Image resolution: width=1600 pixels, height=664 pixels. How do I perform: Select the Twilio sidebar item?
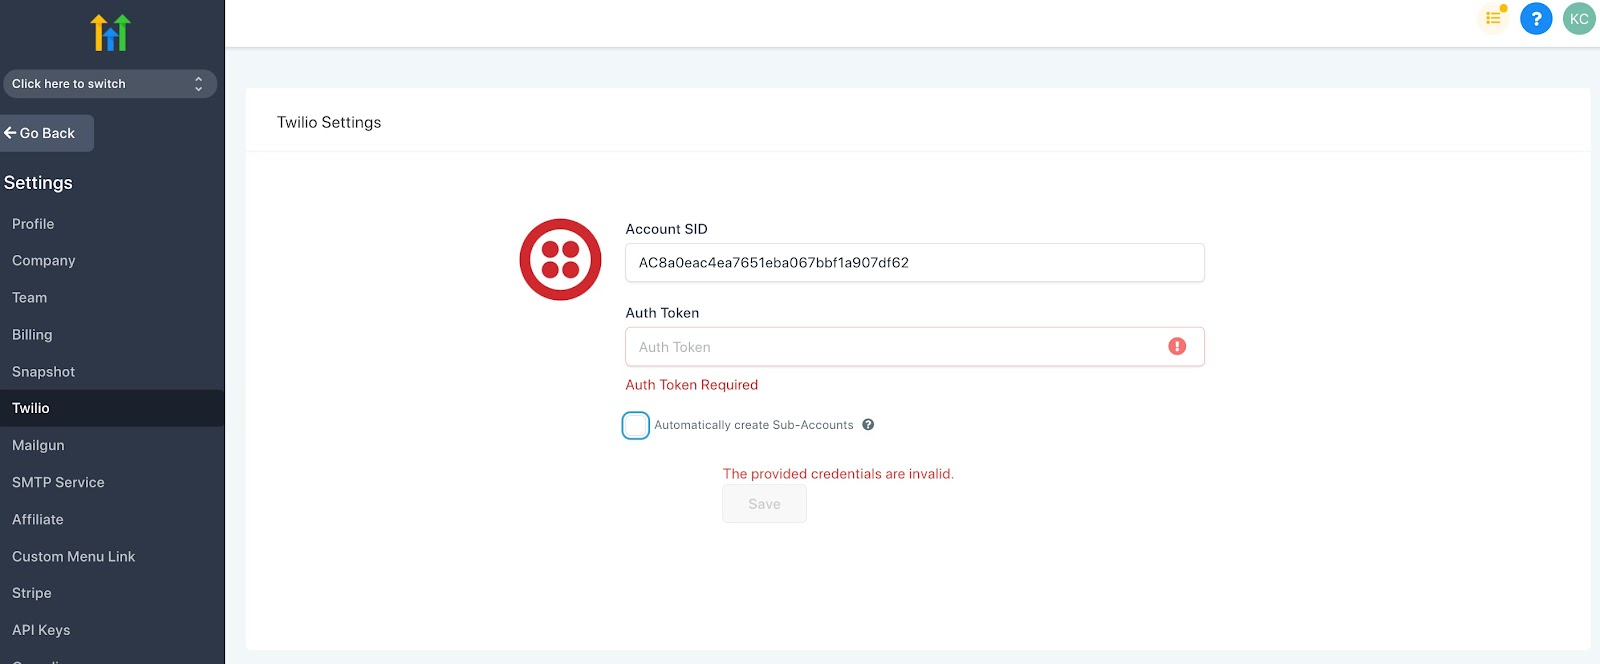point(112,408)
